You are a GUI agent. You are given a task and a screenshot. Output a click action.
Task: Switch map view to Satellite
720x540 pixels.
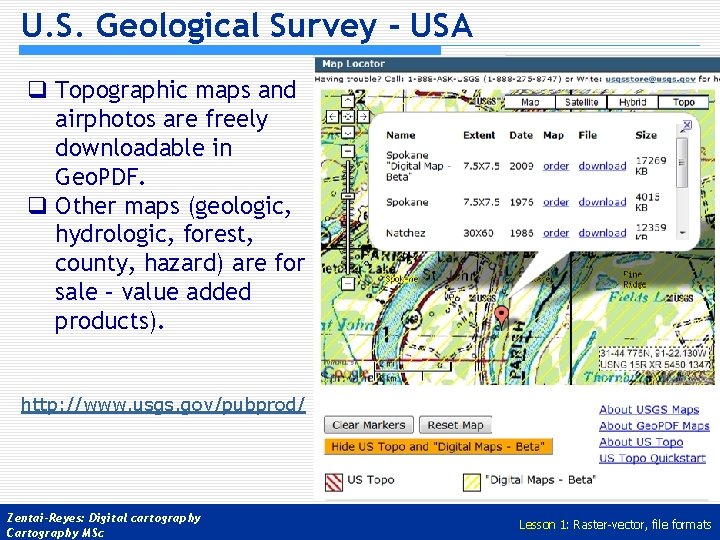coord(581,102)
